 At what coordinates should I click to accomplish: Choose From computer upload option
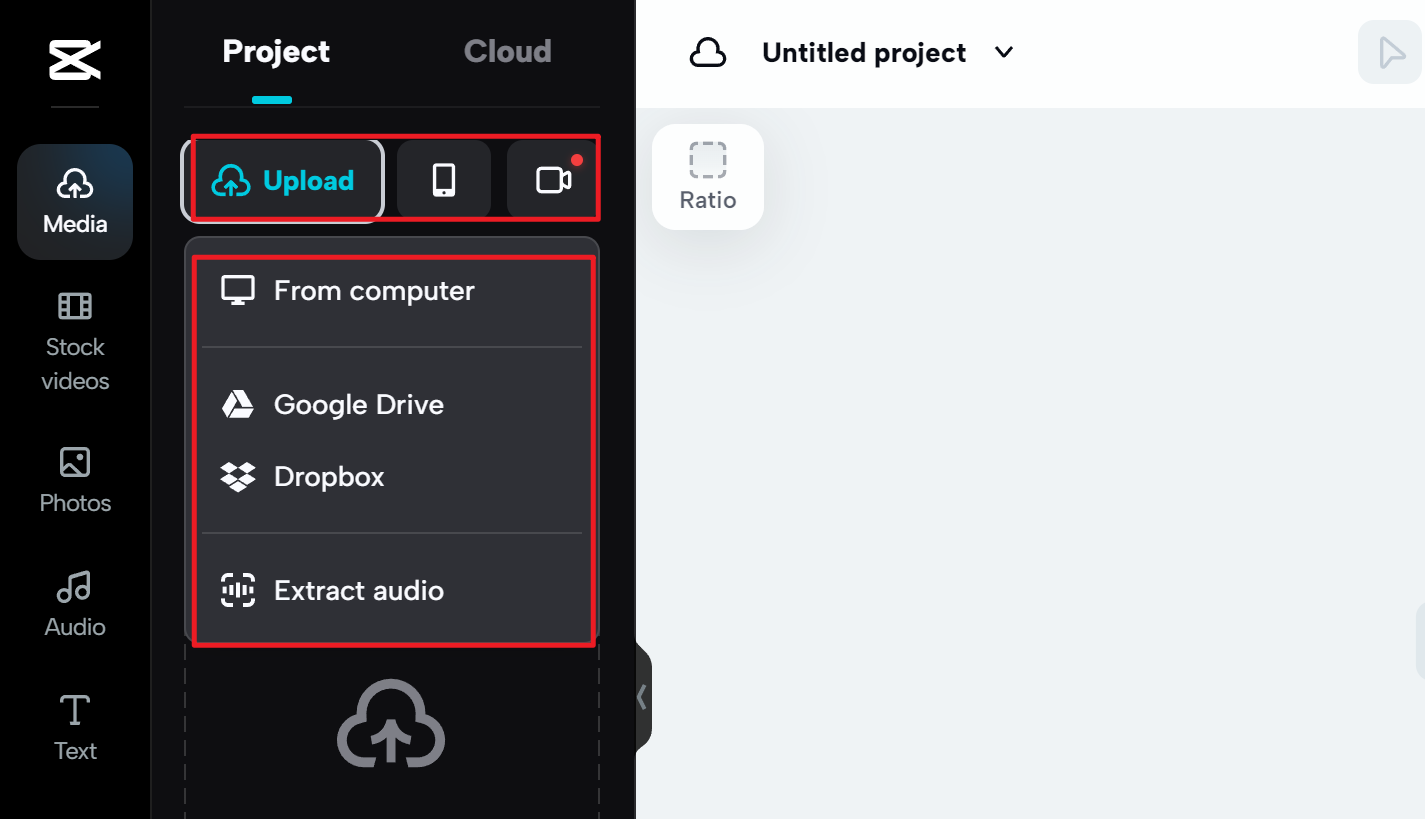coord(374,291)
